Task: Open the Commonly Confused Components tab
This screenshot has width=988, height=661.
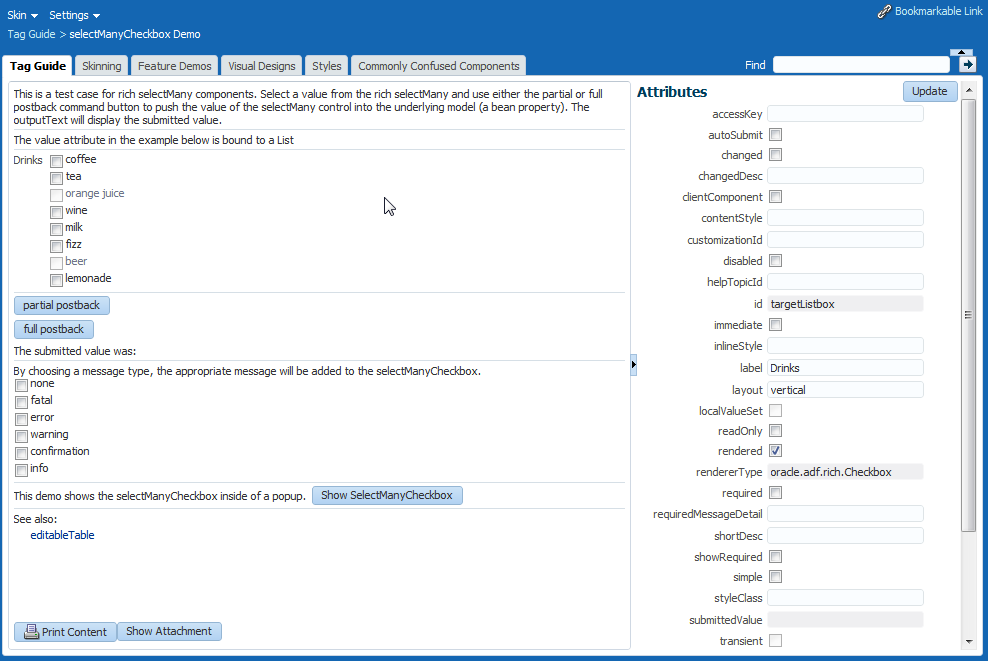Action: click(439, 66)
